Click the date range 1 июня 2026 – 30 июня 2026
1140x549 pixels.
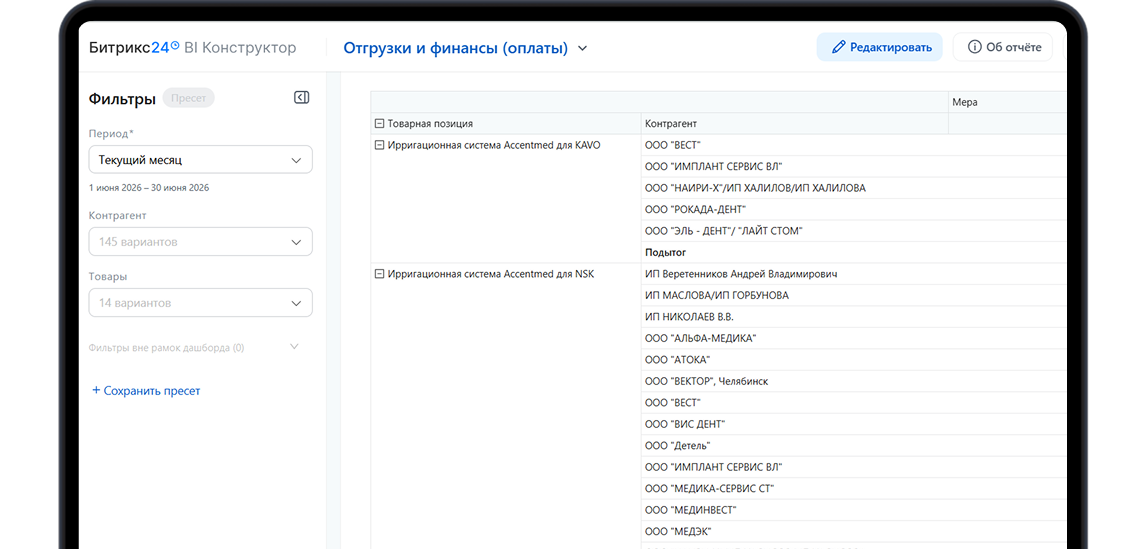pos(149,188)
